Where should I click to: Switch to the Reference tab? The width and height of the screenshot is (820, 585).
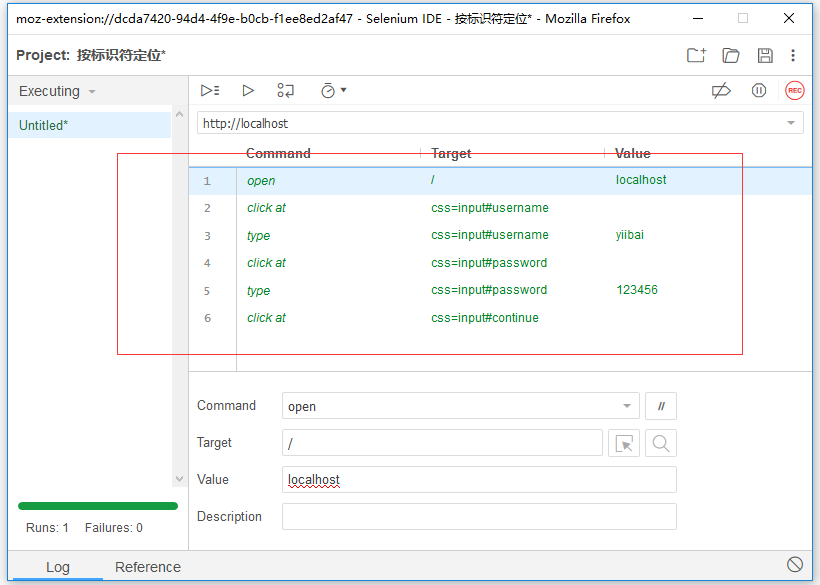point(148,567)
